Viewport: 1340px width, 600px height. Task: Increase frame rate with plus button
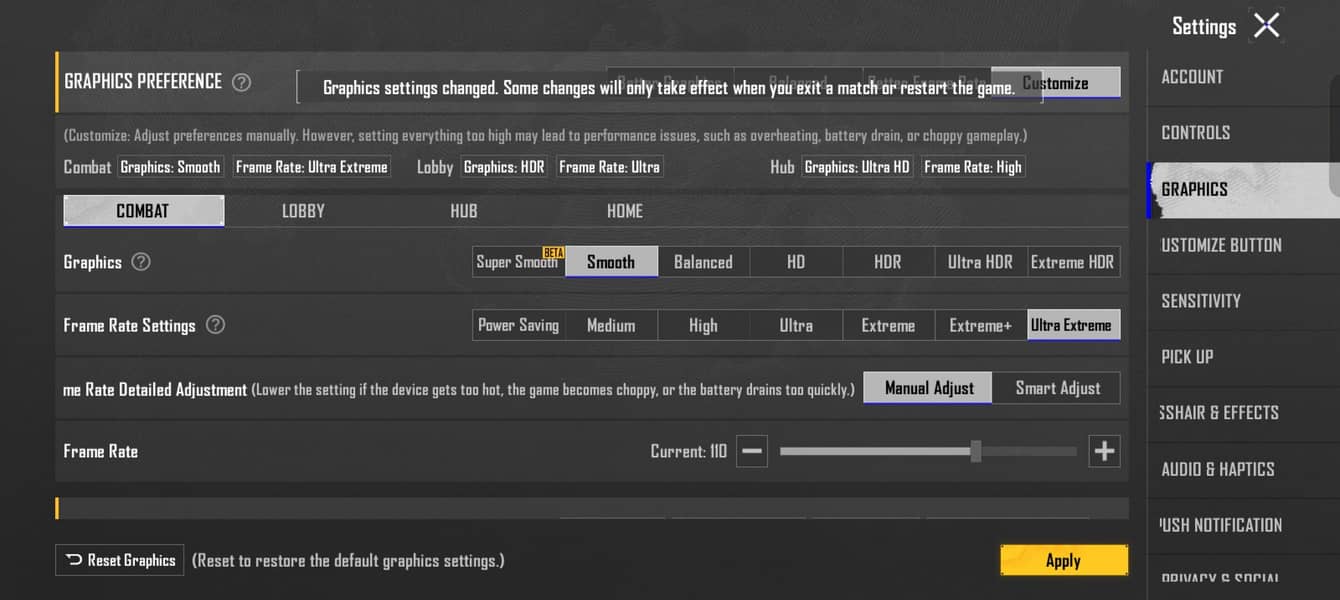tap(1104, 452)
